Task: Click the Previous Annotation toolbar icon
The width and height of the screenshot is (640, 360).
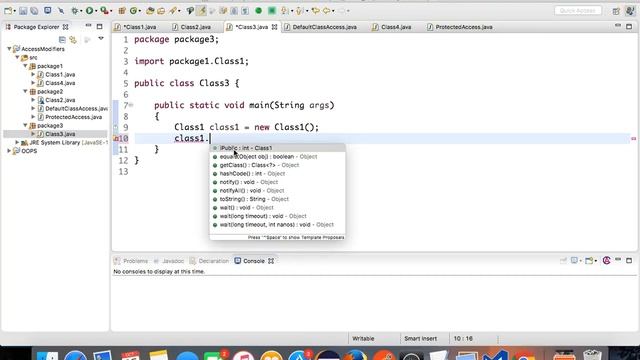Action: tap(300, 11)
